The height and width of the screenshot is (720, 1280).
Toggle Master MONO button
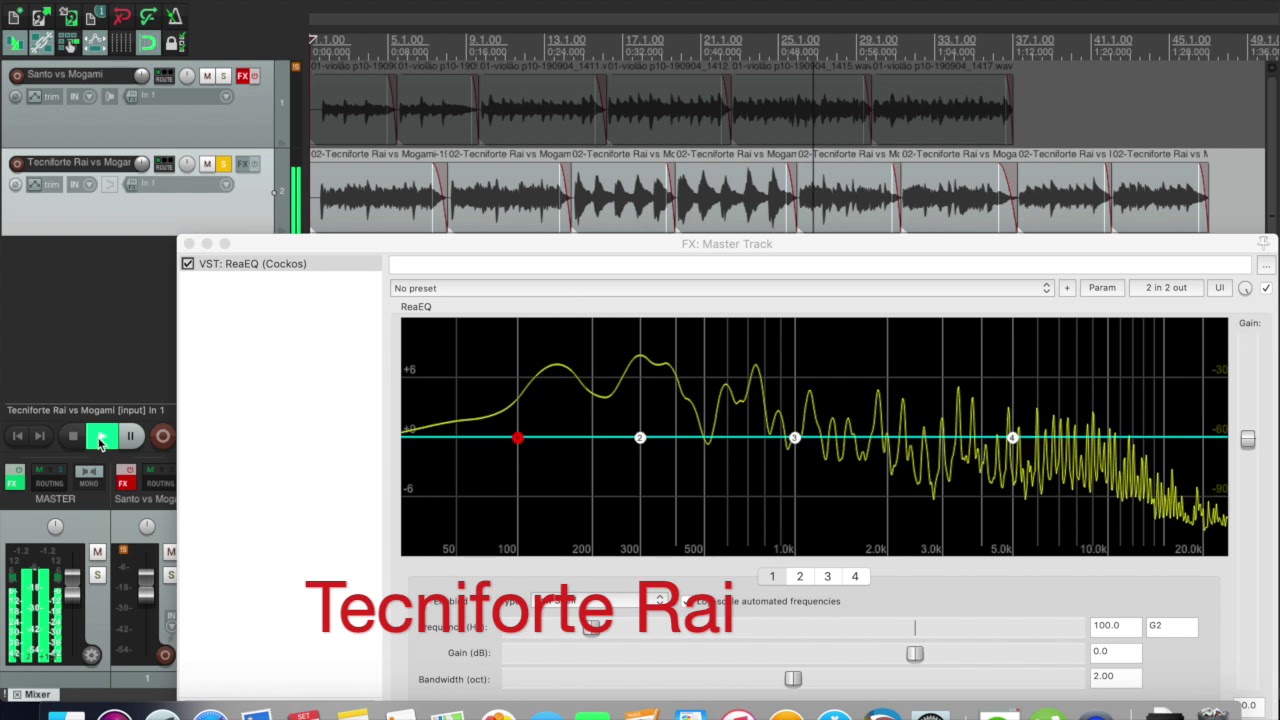(x=89, y=477)
